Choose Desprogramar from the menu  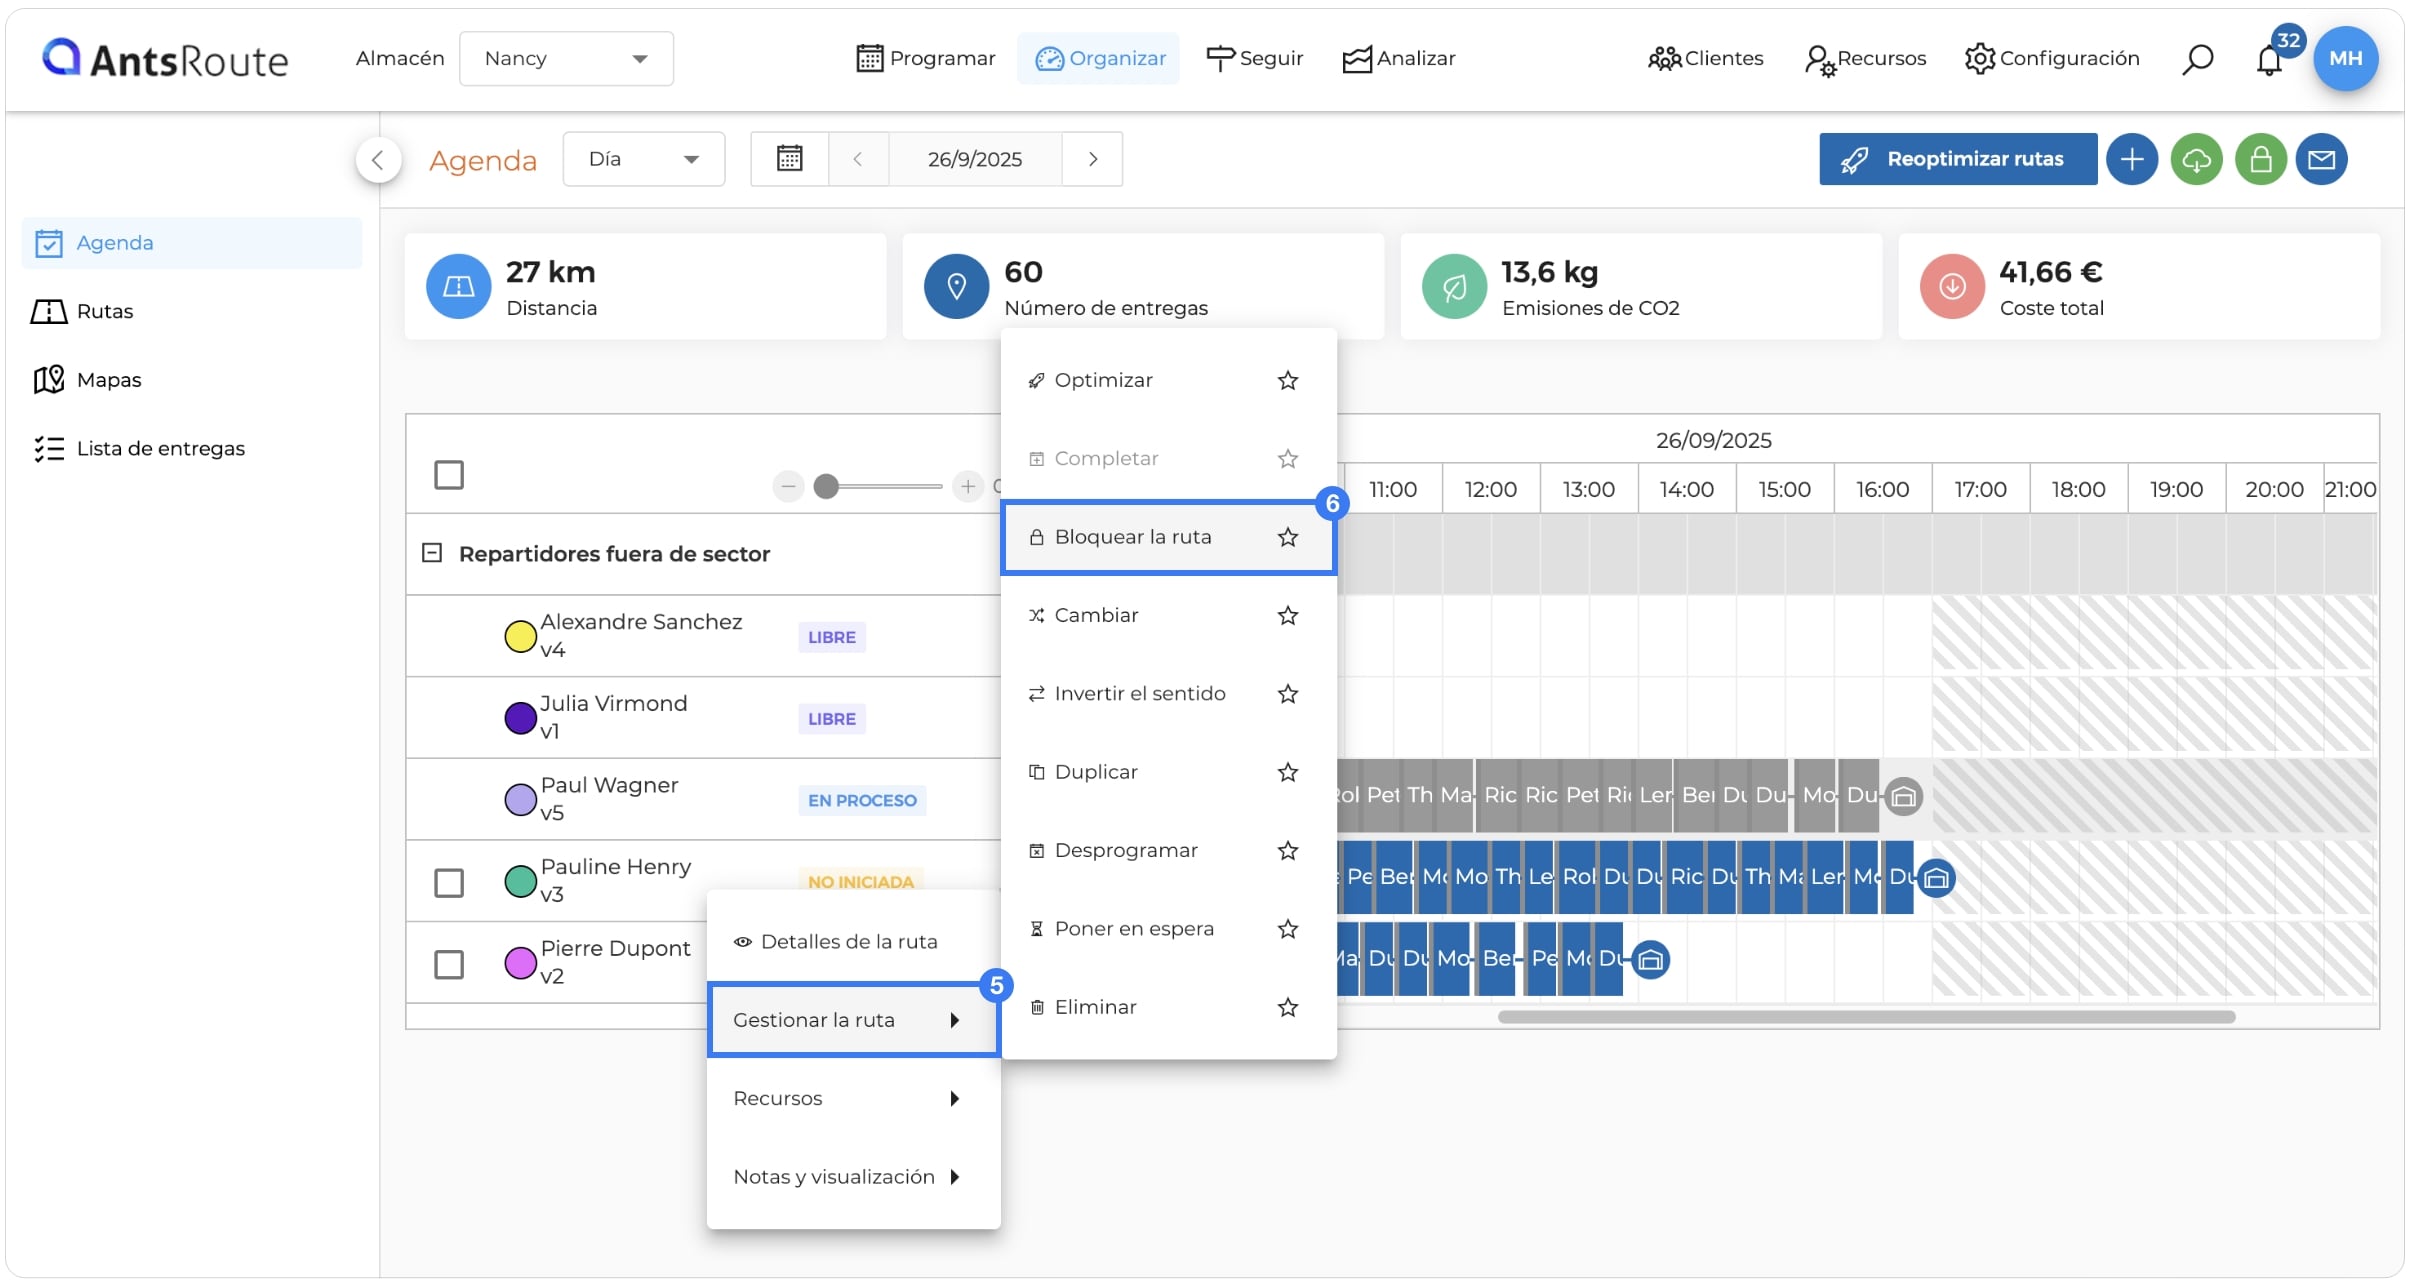(1168, 851)
